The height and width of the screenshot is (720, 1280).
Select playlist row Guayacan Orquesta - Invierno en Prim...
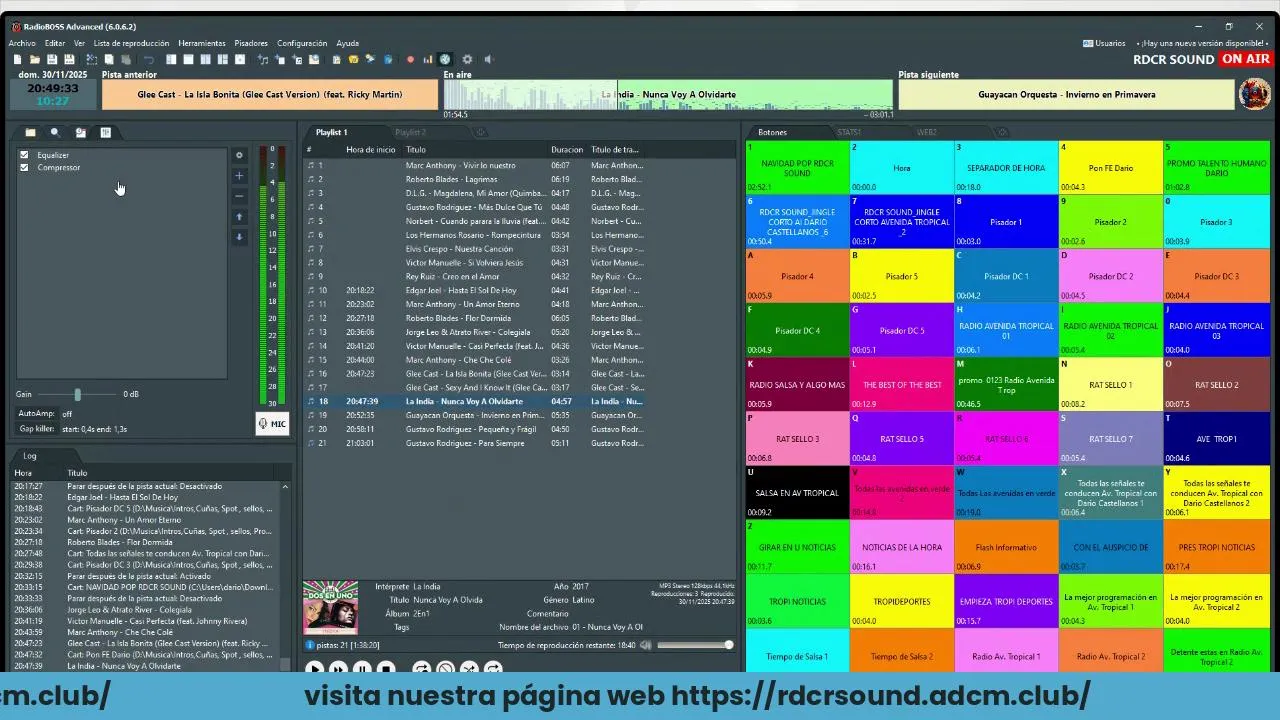point(474,415)
